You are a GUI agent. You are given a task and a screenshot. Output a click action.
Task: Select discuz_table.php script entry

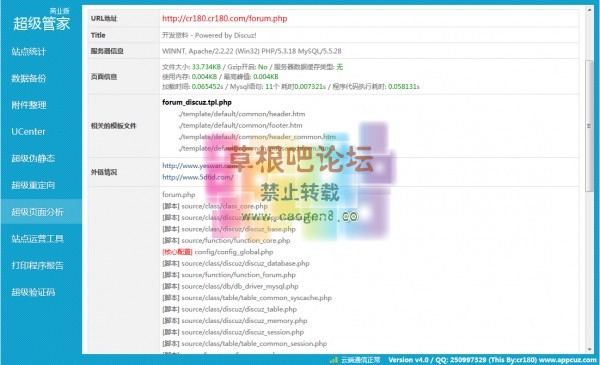(229, 309)
